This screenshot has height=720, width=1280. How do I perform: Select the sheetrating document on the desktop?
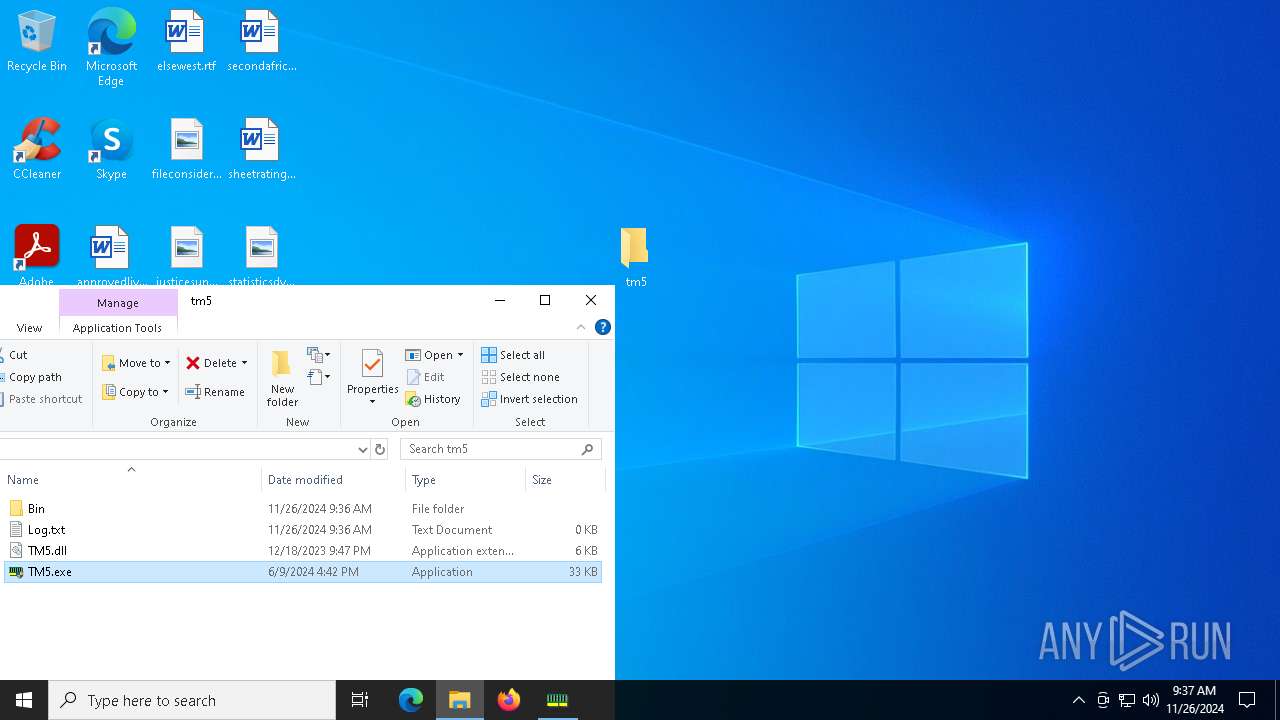(x=261, y=150)
